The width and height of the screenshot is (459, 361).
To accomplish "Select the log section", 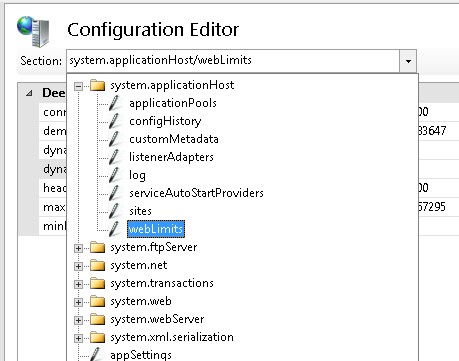I will 137,175.
